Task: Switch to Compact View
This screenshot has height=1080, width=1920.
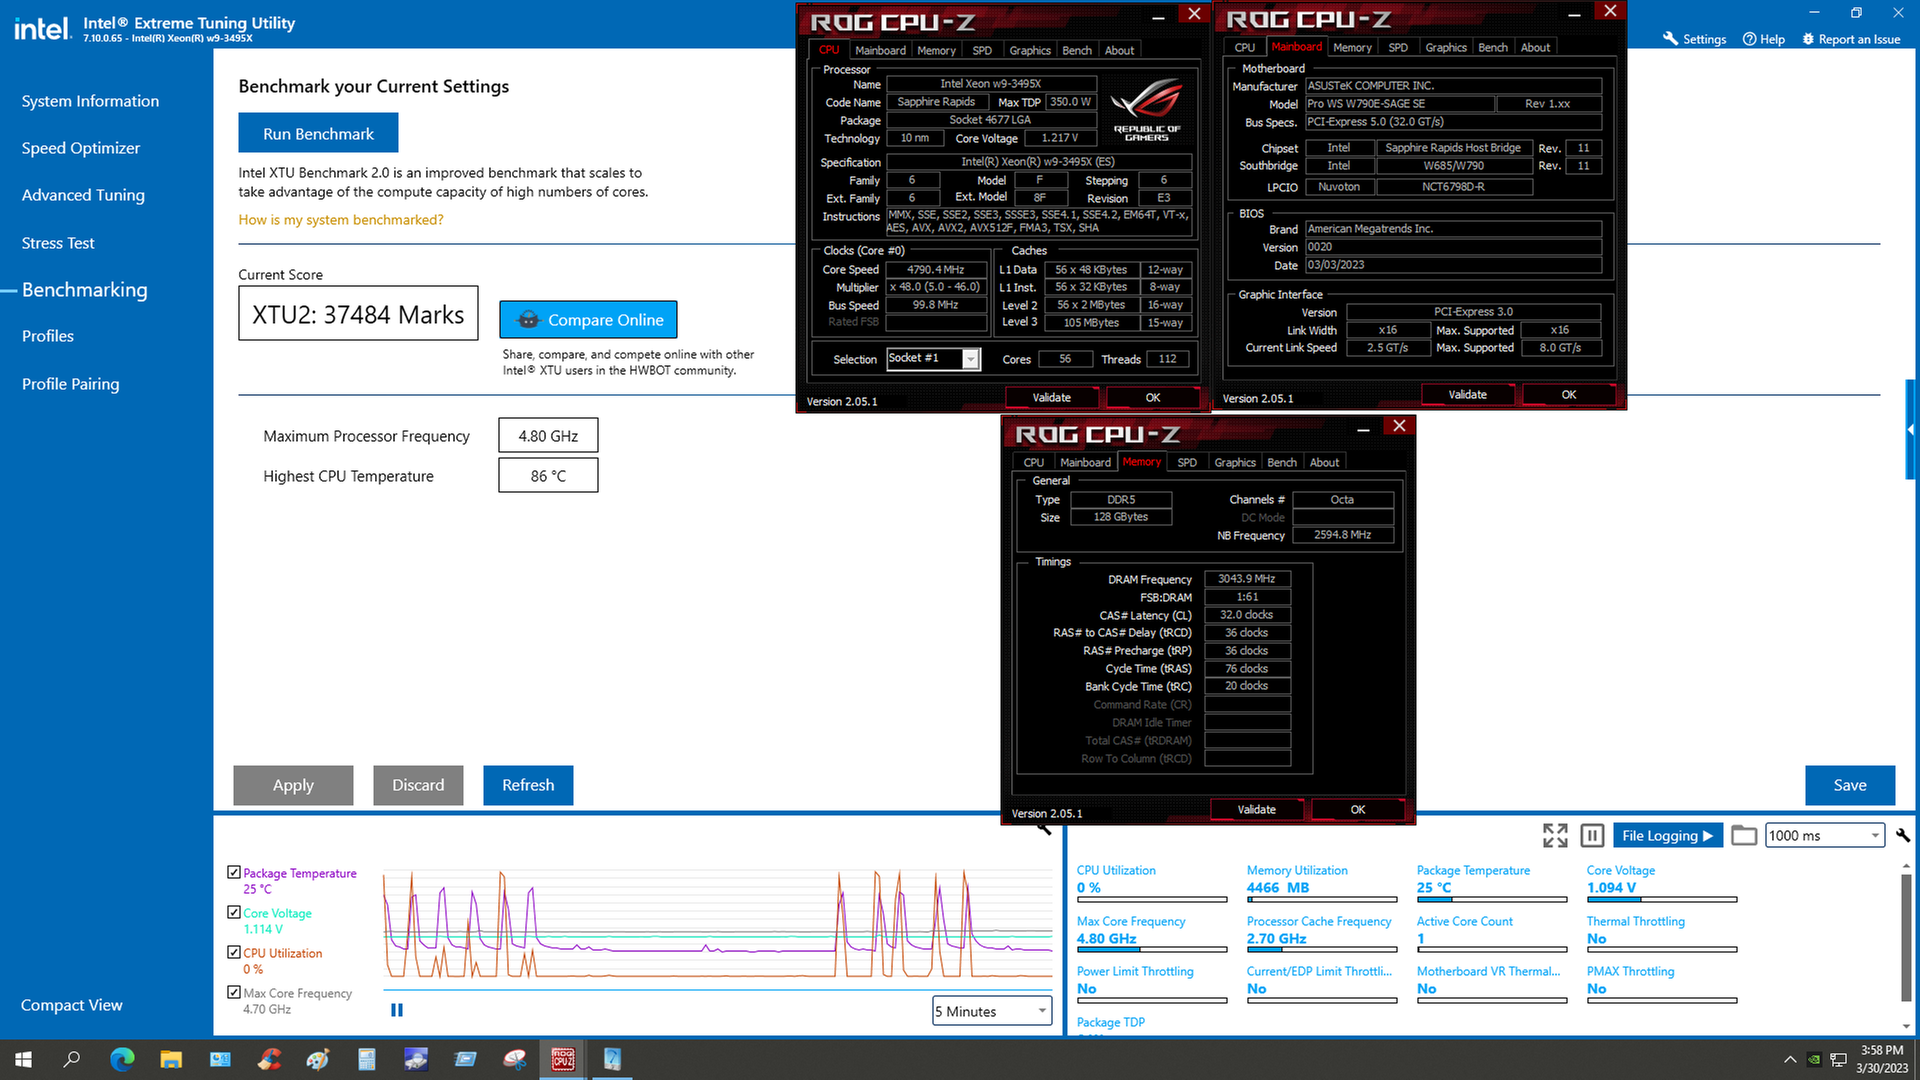Action: pyautogui.click(x=71, y=1005)
